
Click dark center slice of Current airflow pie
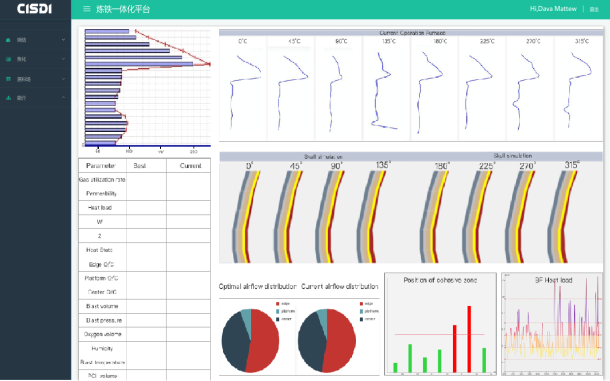point(311,342)
